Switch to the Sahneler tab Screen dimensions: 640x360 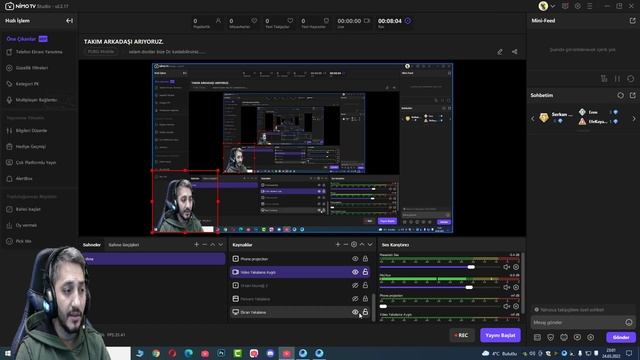point(92,245)
